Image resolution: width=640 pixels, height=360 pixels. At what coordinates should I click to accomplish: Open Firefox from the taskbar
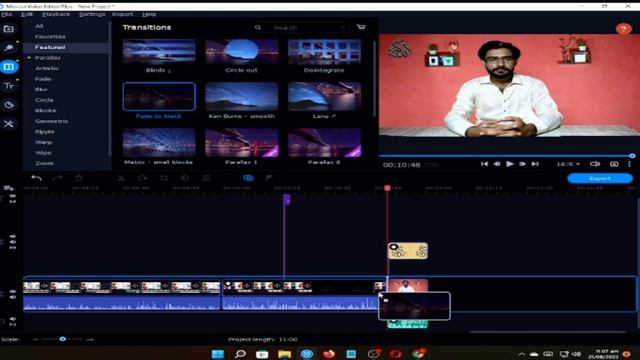pyautogui.click(x=329, y=353)
